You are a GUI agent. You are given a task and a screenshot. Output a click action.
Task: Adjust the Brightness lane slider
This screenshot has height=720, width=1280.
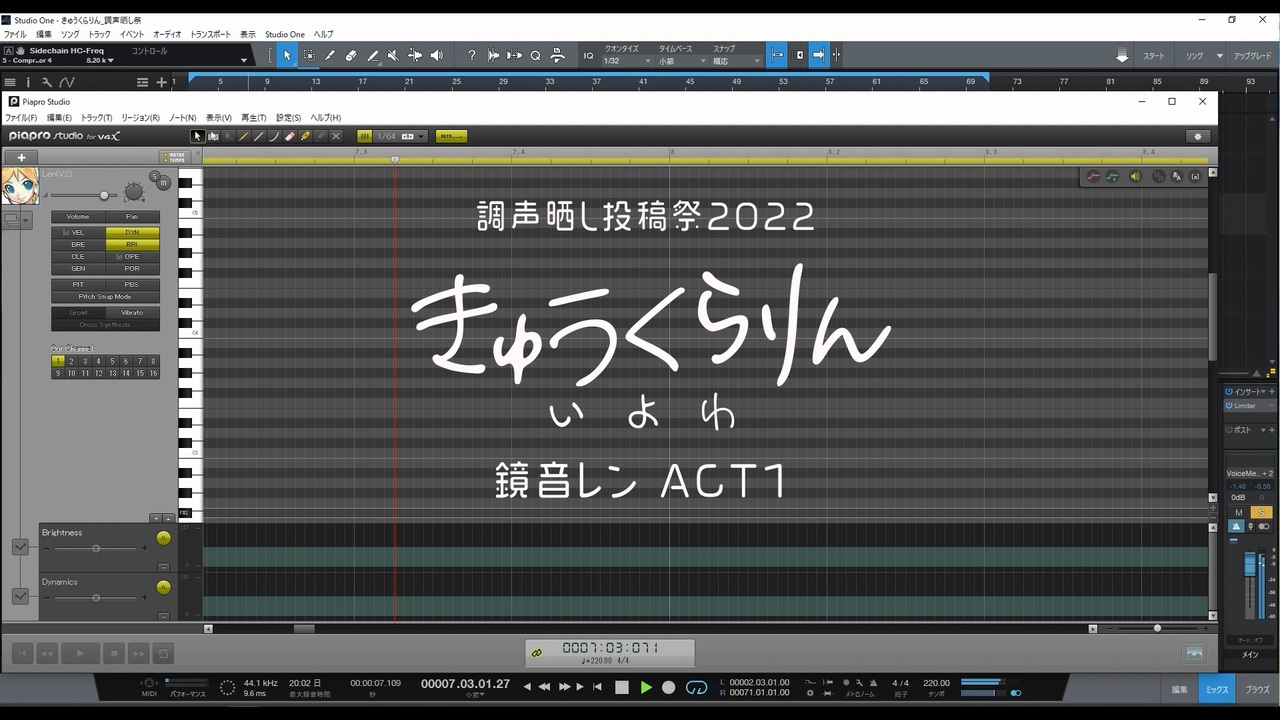point(96,548)
